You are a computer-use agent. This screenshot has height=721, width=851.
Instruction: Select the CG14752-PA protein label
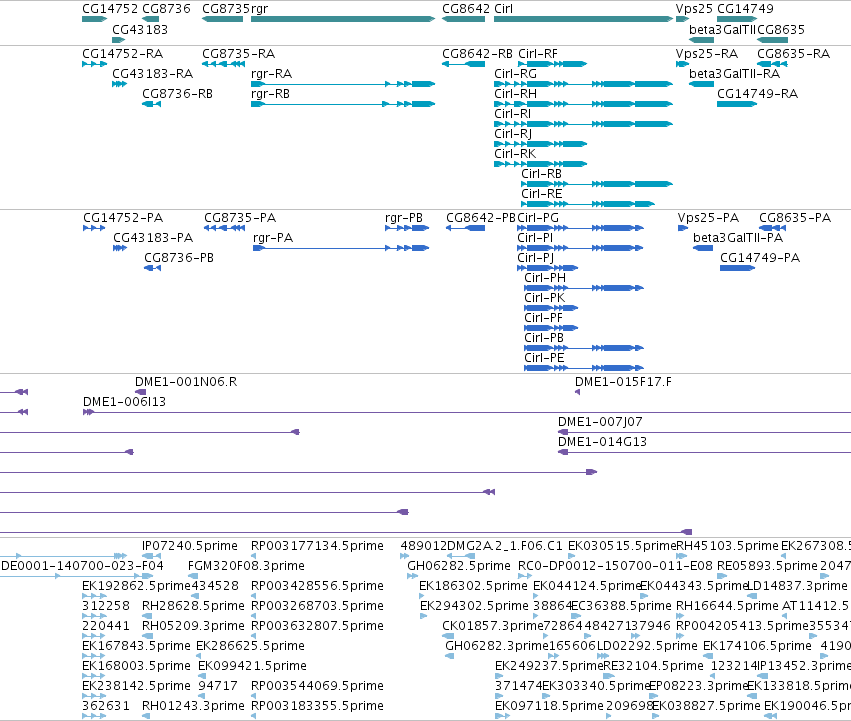coord(123,218)
